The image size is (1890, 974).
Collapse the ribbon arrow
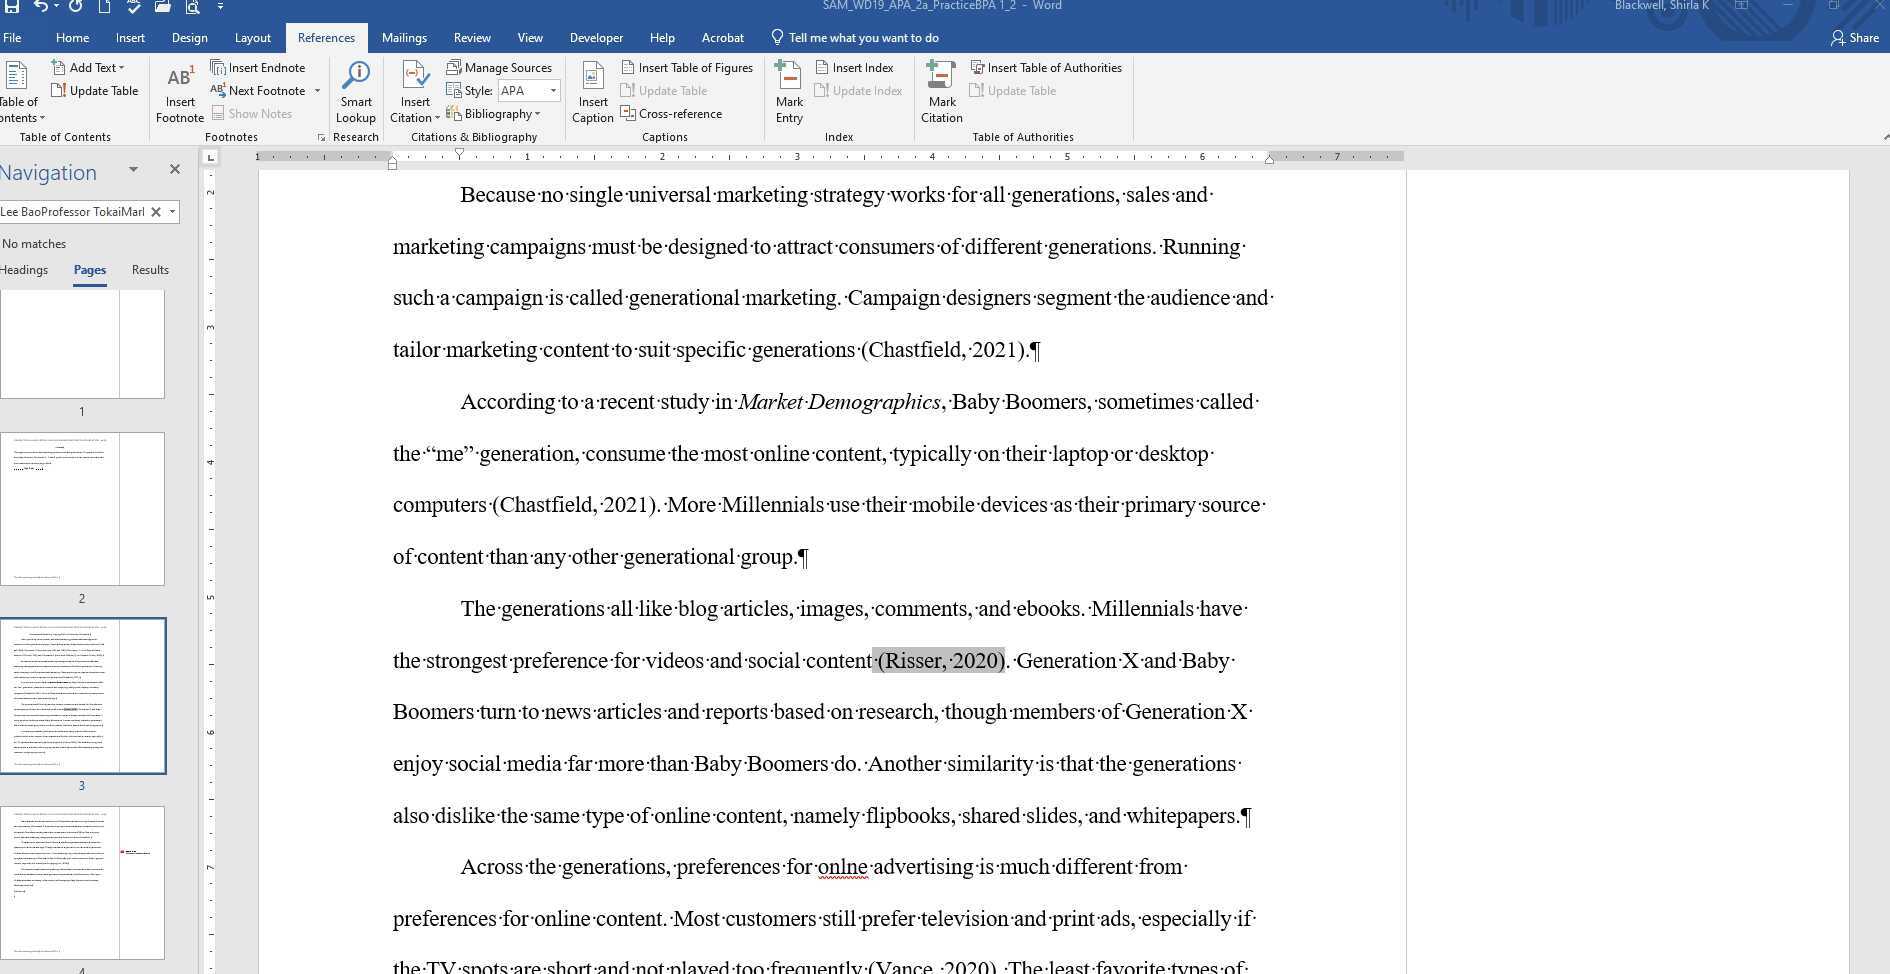[1885, 136]
